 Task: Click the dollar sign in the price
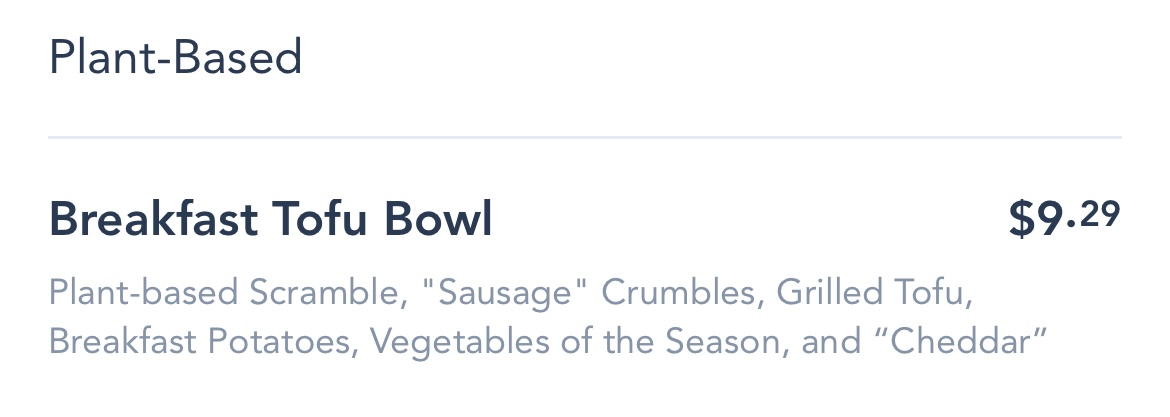coord(1022,220)
